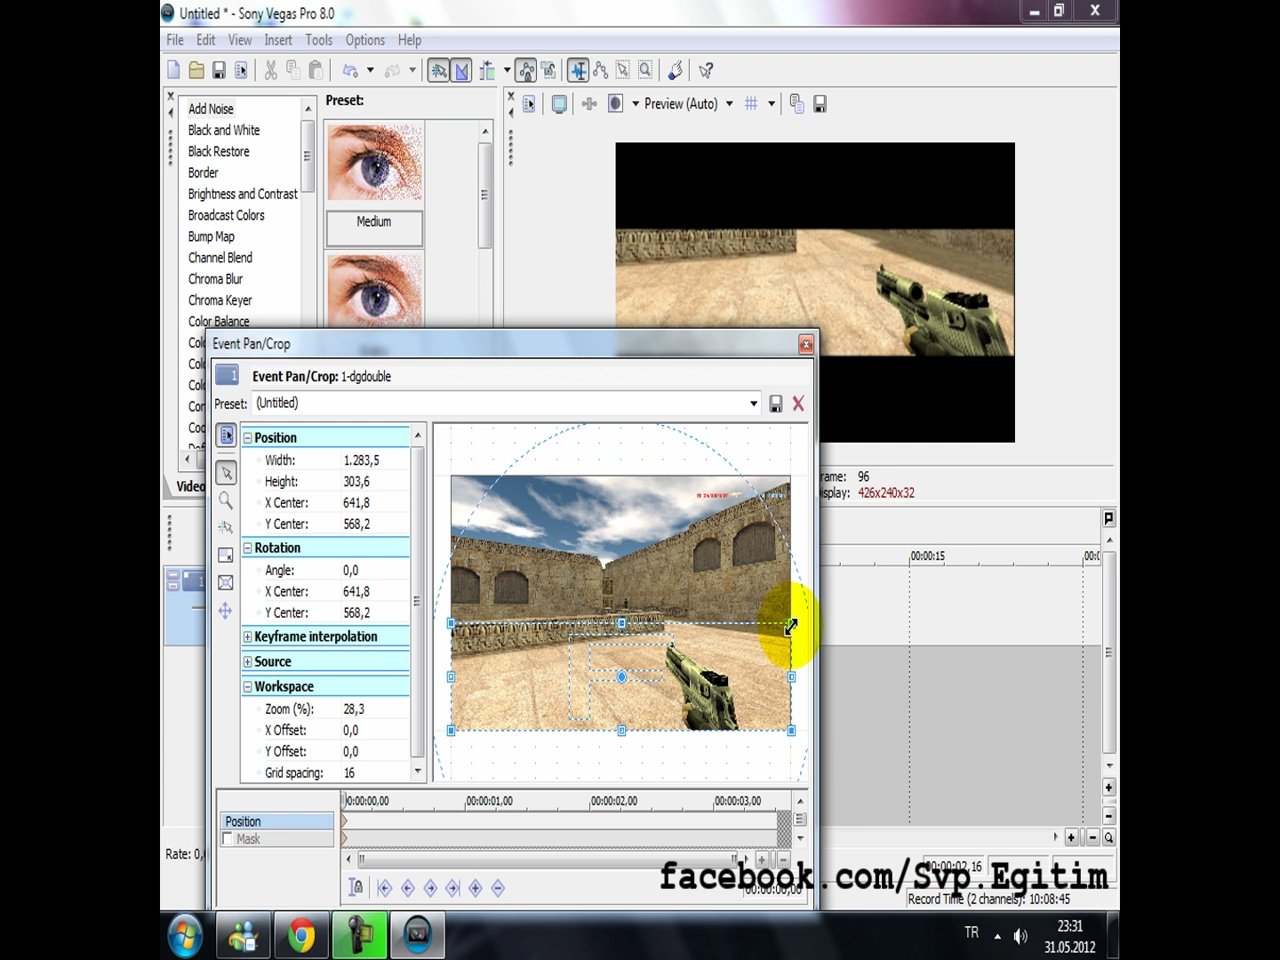
Task: Save the project with the main toolbar floppy icon
Action: coord(218,70)
